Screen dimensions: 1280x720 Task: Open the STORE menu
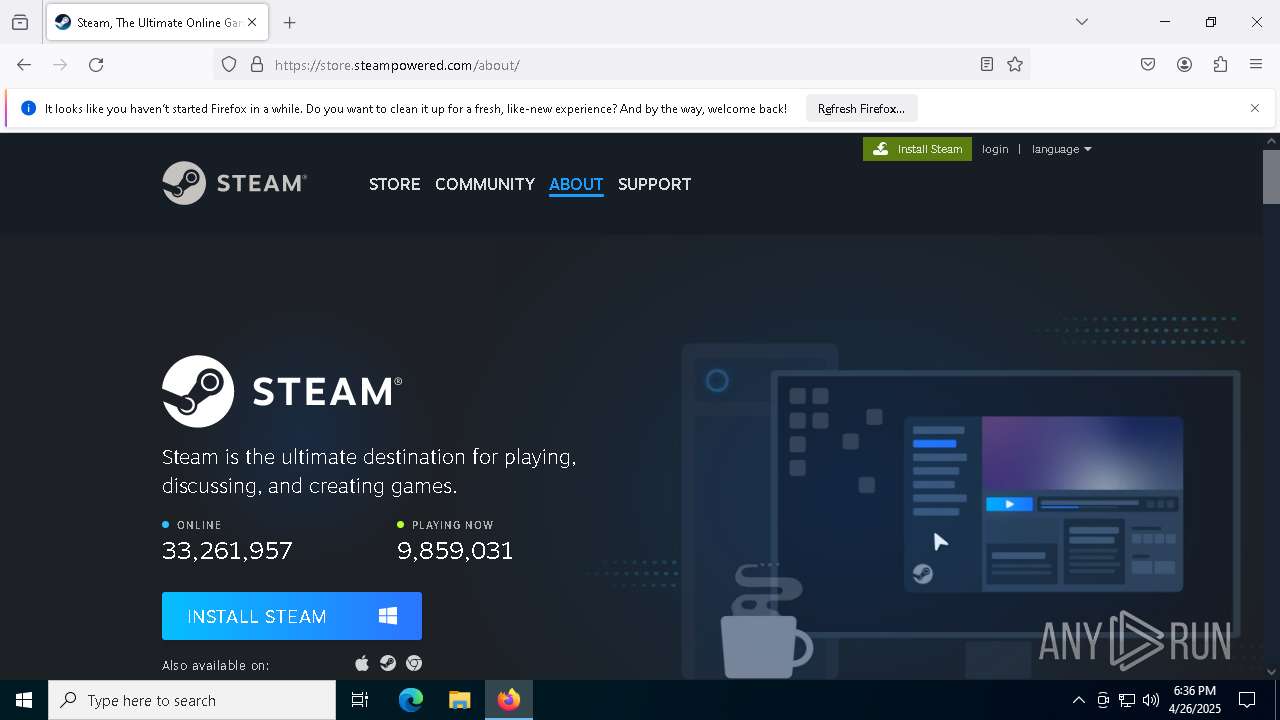tap(394, 184)
